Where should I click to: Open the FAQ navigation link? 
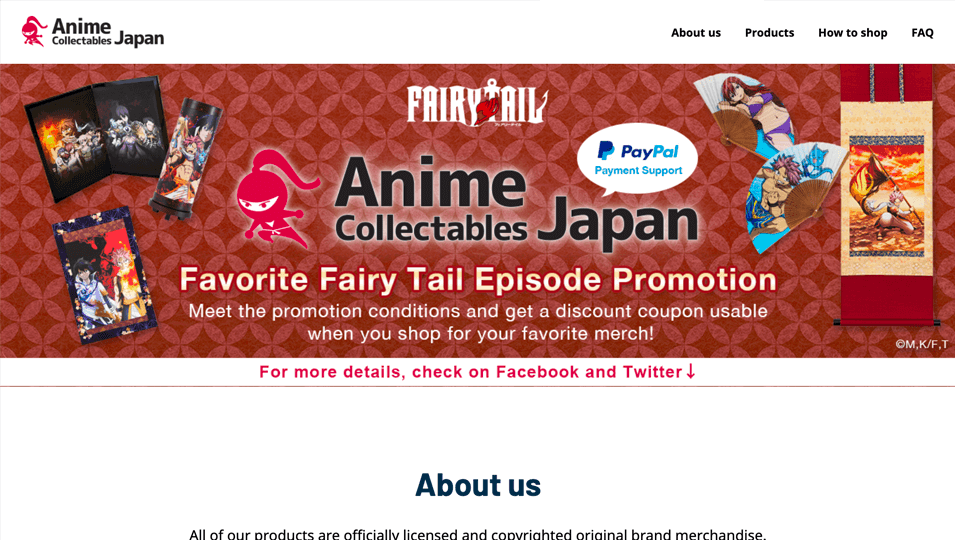pos(922,33)
